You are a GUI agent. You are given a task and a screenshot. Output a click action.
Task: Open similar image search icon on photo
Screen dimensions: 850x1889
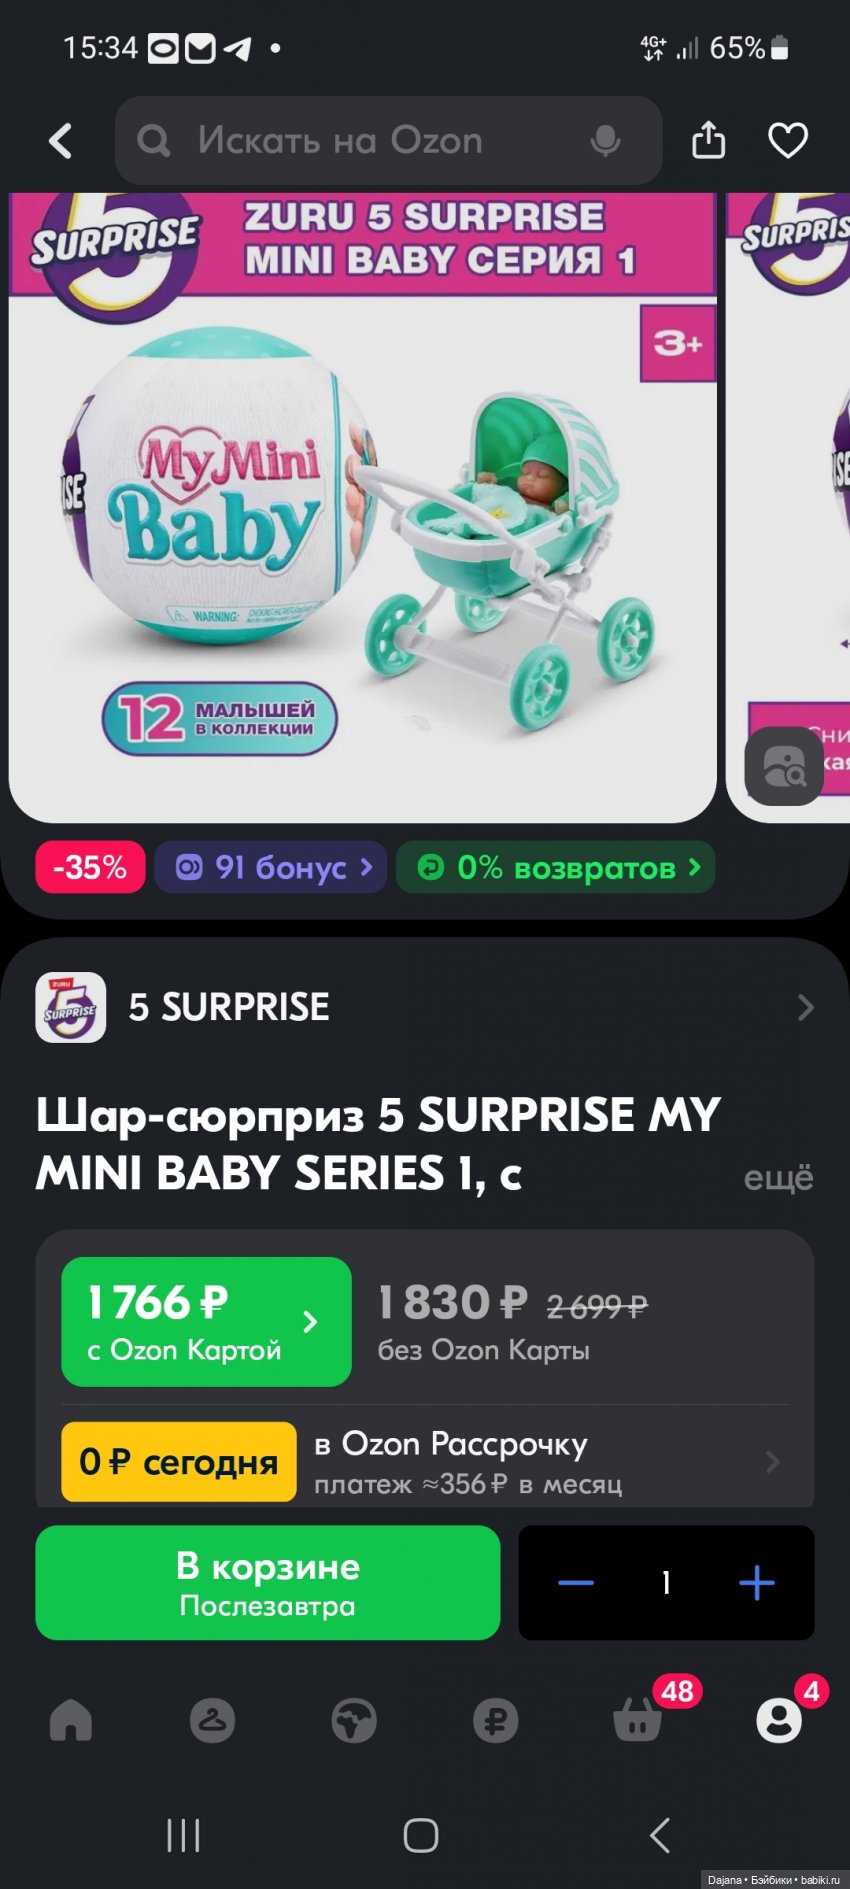[x=784, y=766]
